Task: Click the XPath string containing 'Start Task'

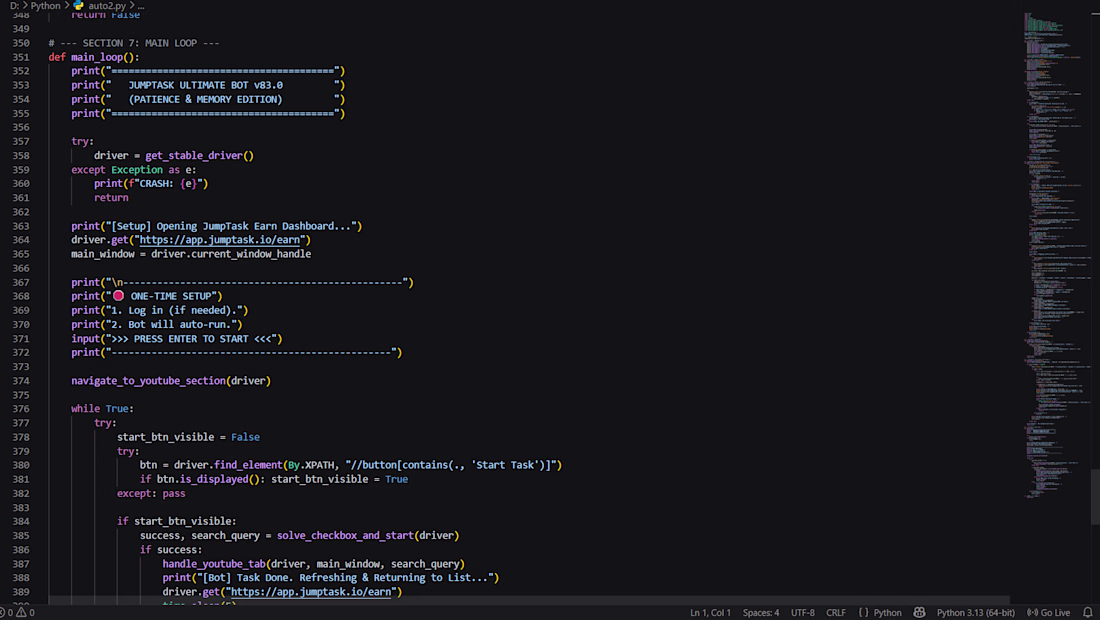Action: (450, 465)
